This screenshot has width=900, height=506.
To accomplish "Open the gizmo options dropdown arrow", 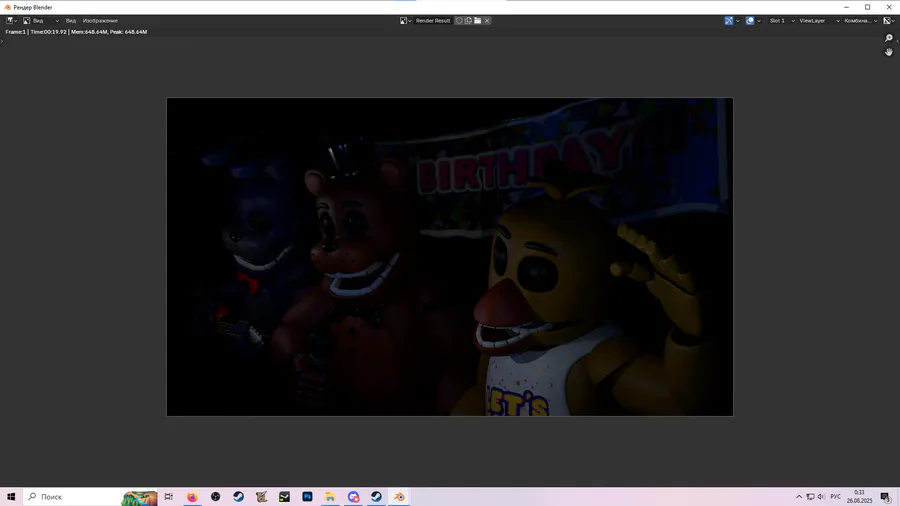I will 738,21.
